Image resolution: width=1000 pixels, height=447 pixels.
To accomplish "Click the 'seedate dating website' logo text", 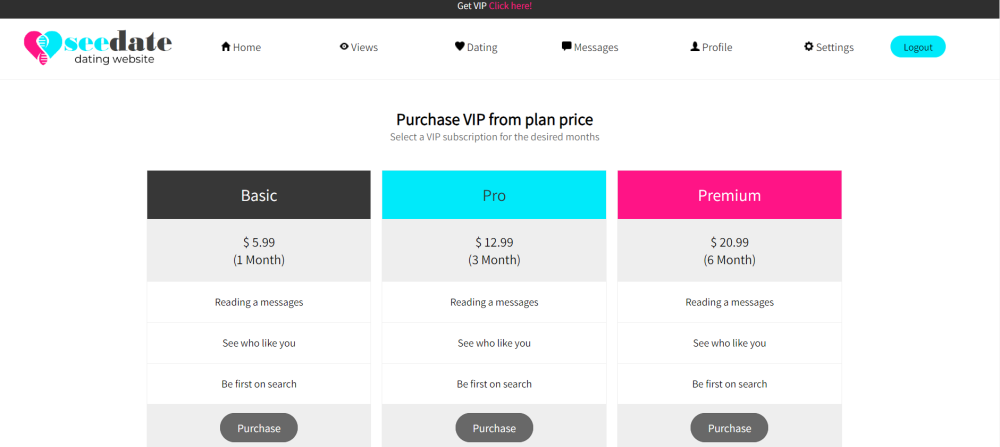I will pyautogui.click(x=118, y=48).
